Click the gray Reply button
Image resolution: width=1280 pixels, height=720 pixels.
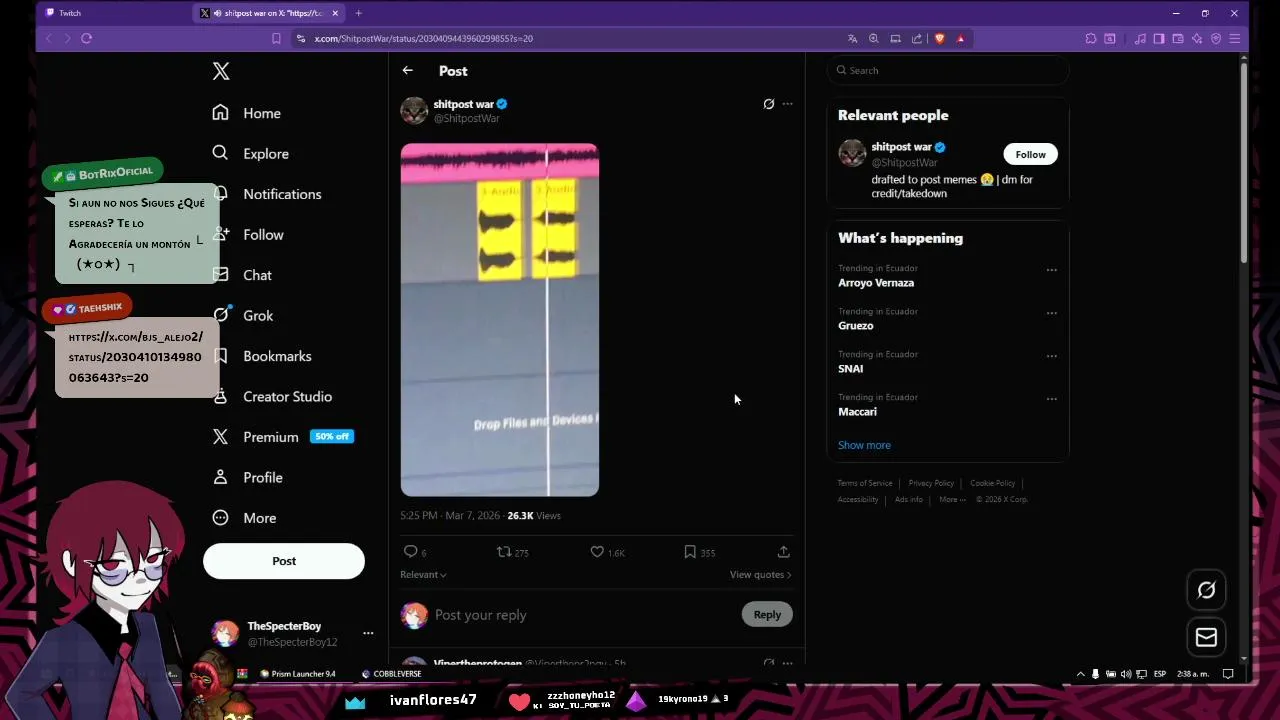[767, 614]
